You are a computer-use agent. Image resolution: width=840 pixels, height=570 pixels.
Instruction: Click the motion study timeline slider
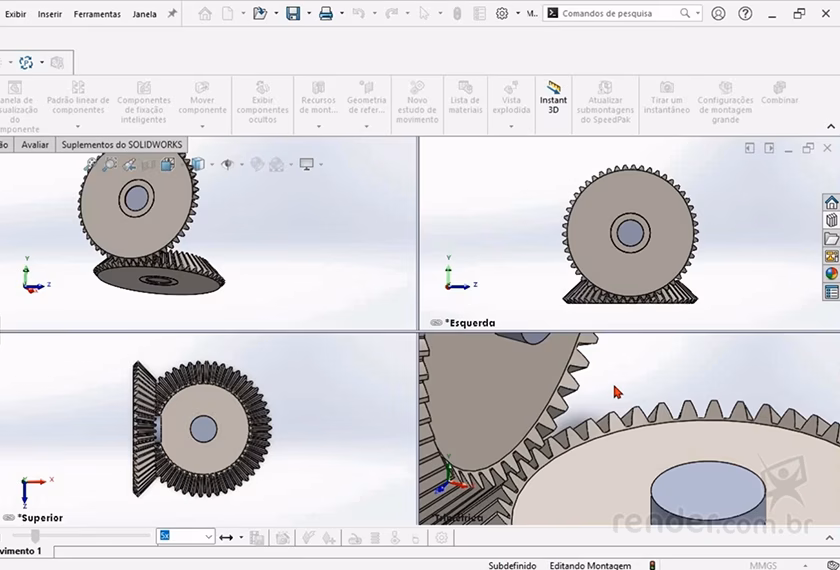[35, 537]
